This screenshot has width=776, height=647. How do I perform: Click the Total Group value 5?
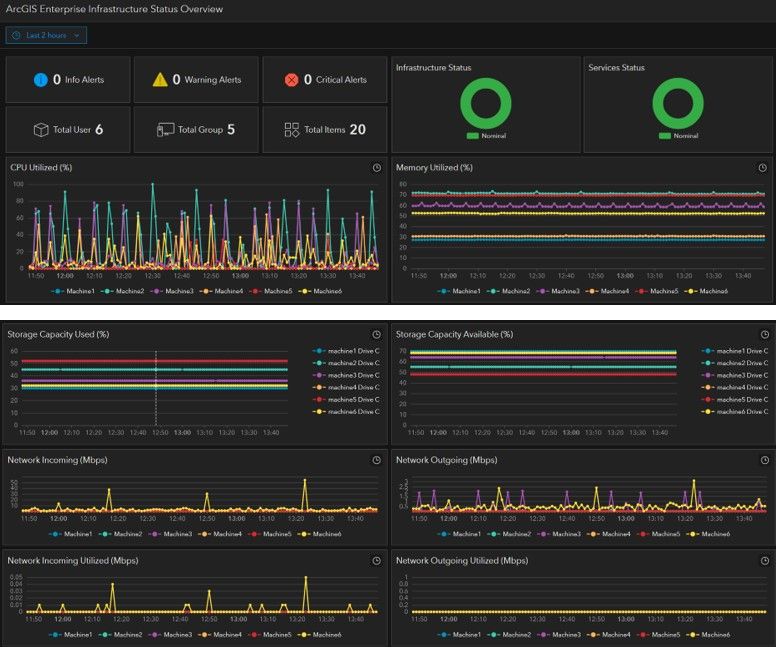pyautogui.click(x=231, y=130)
